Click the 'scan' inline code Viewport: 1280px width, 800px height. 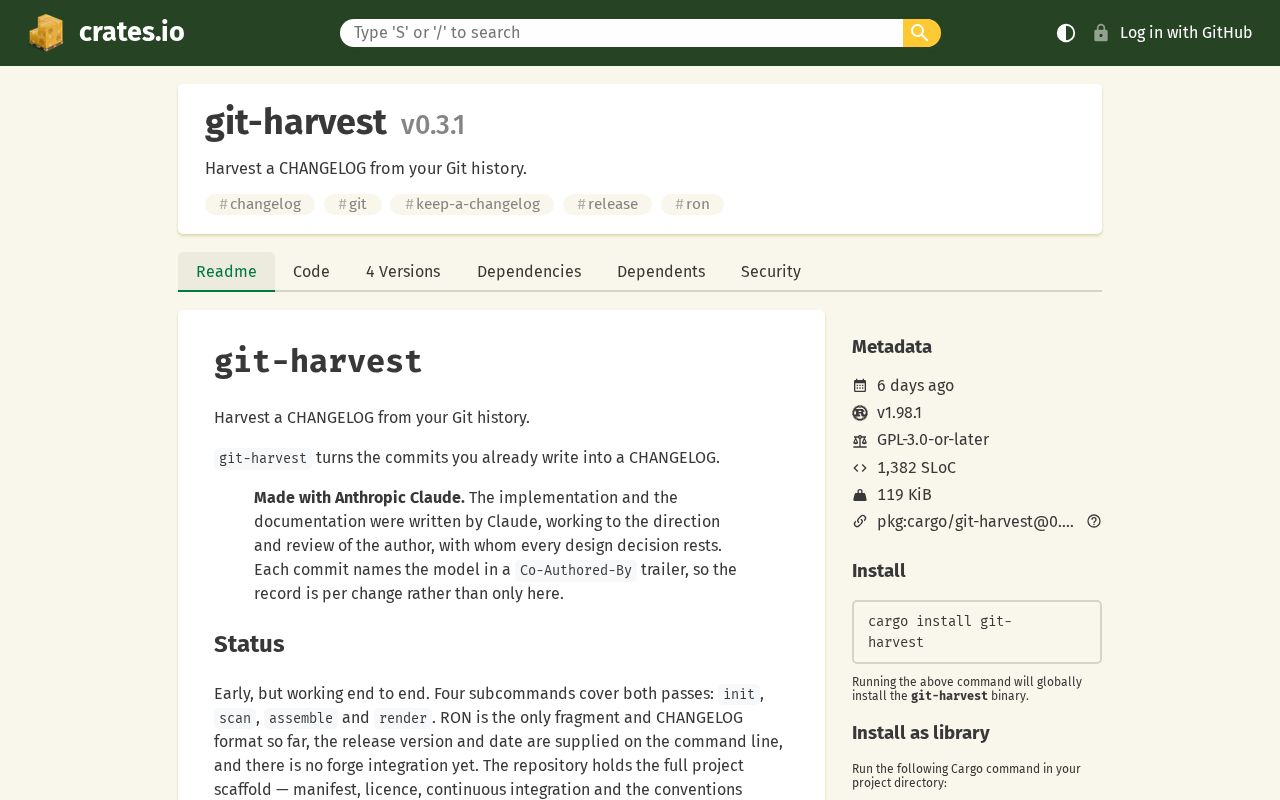(235, 718)
